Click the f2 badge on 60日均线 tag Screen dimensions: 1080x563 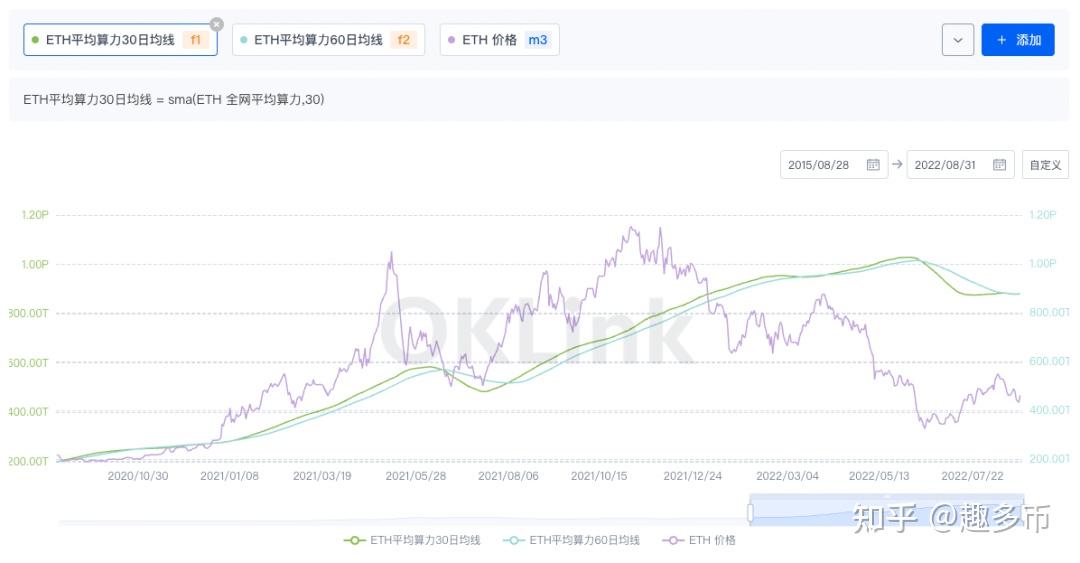[404, 40]
